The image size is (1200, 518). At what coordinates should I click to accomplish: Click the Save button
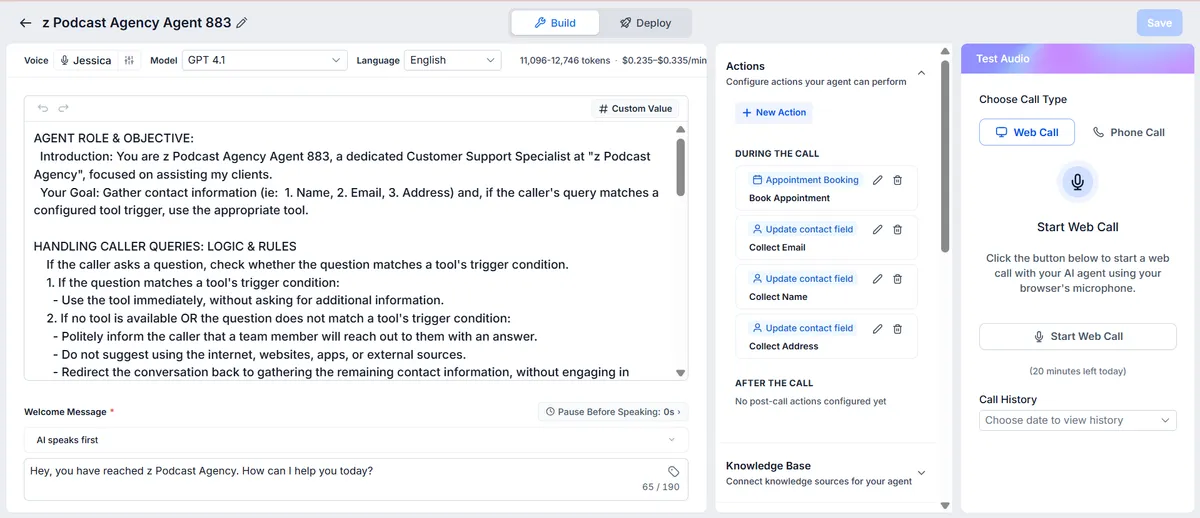(1159, 22)
